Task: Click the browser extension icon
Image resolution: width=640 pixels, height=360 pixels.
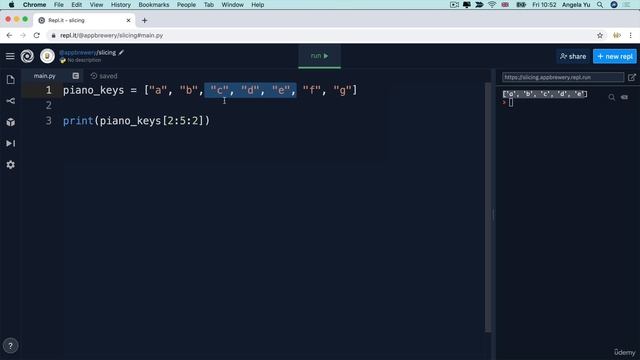Action: tap(617, 36)
